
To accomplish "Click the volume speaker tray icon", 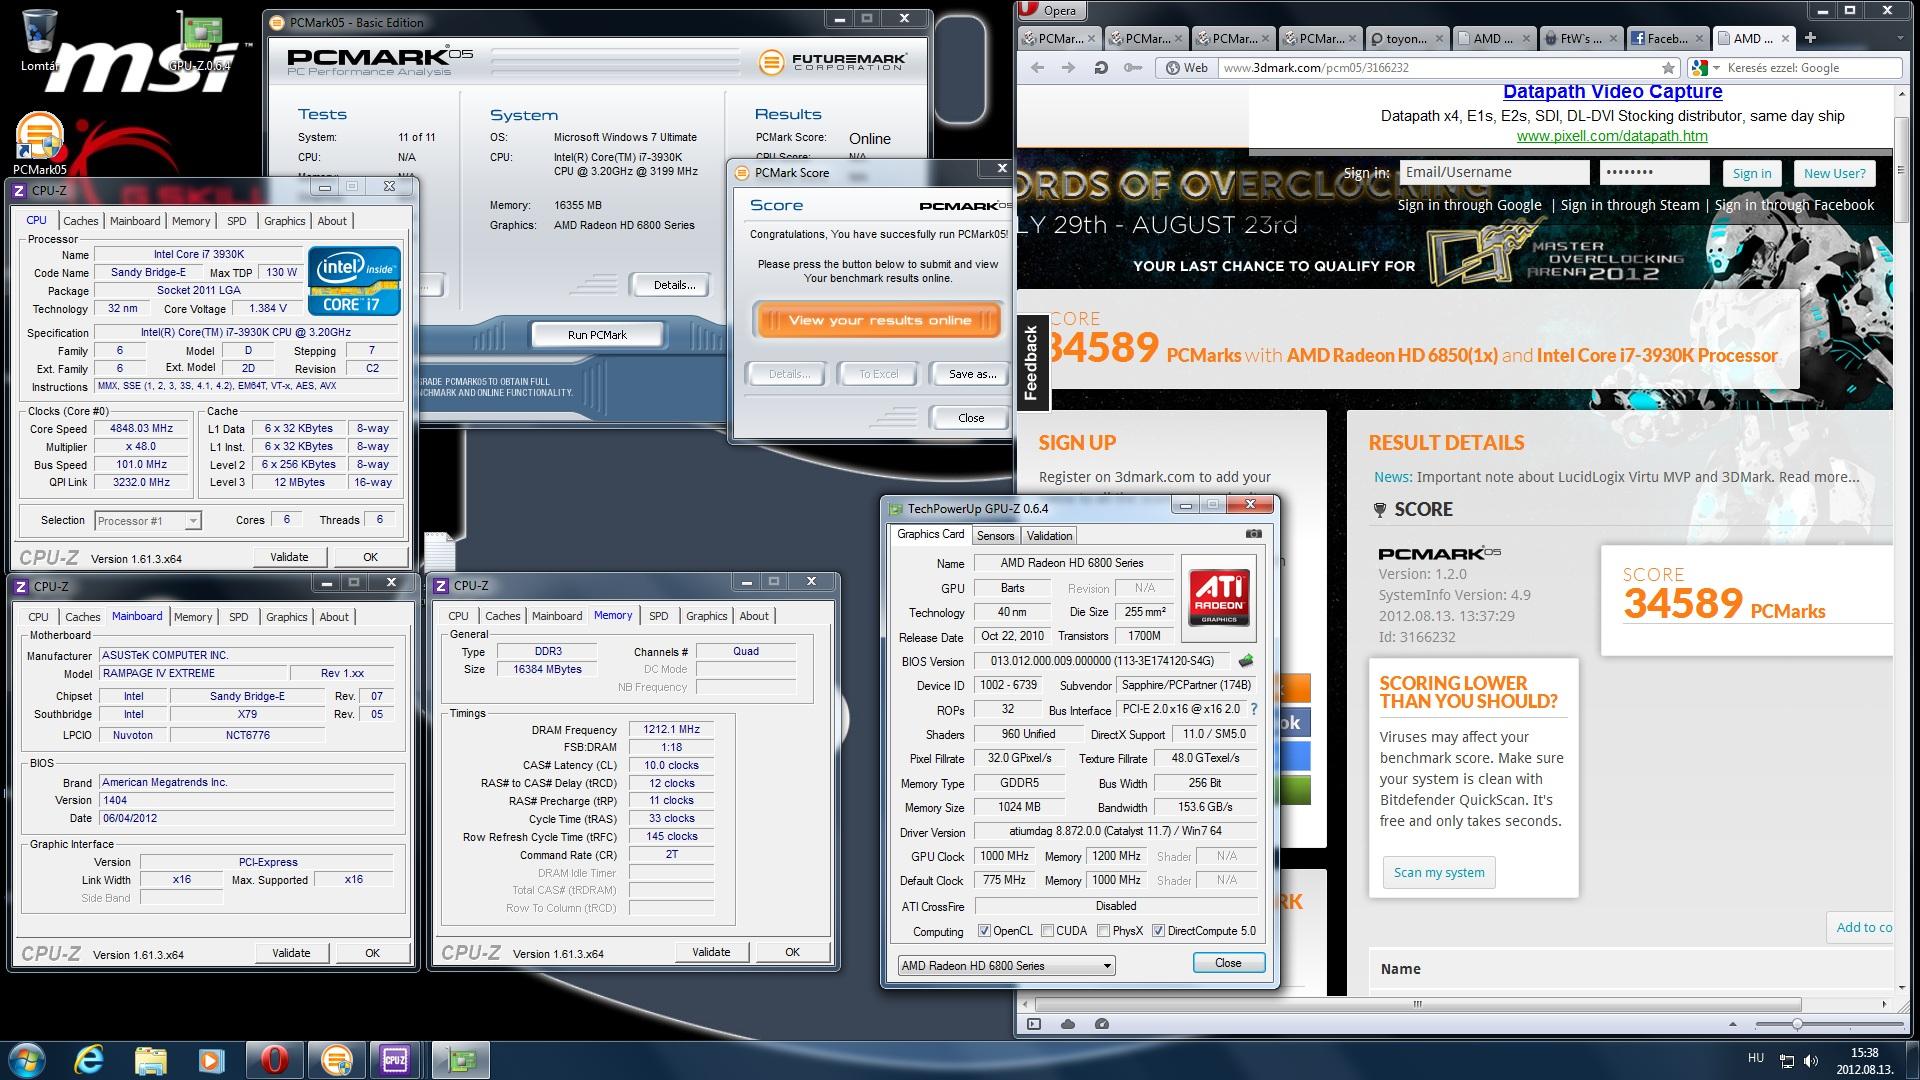I will click(x=1813, y=1061).
